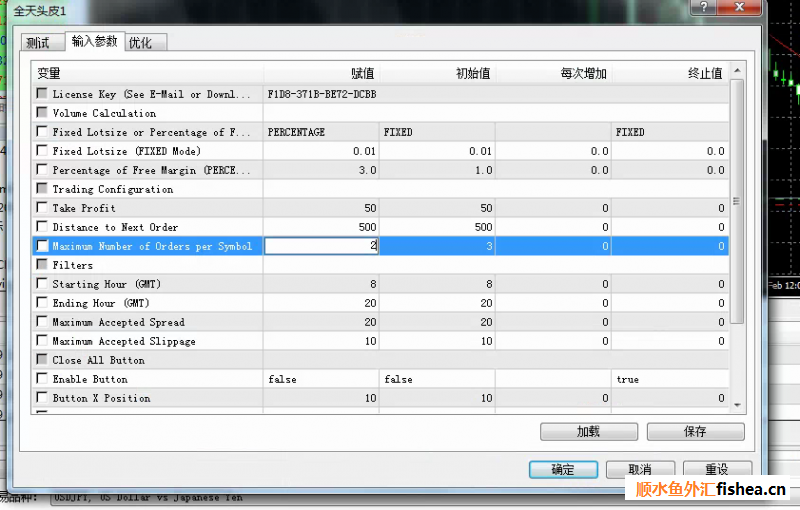Click the 加载 load button
Viewport: 800px width, 510px height.
(588, 432)
